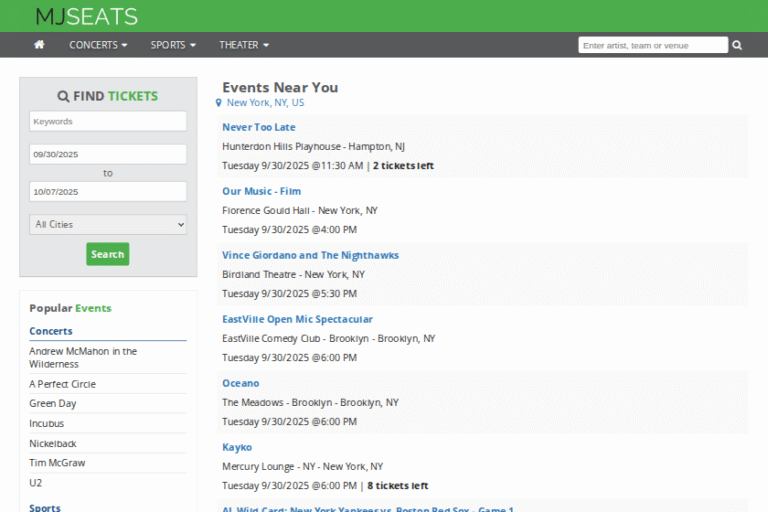The image size is (768, 512).
Task: Open the Kayko event listing
Action: [237, 447]
